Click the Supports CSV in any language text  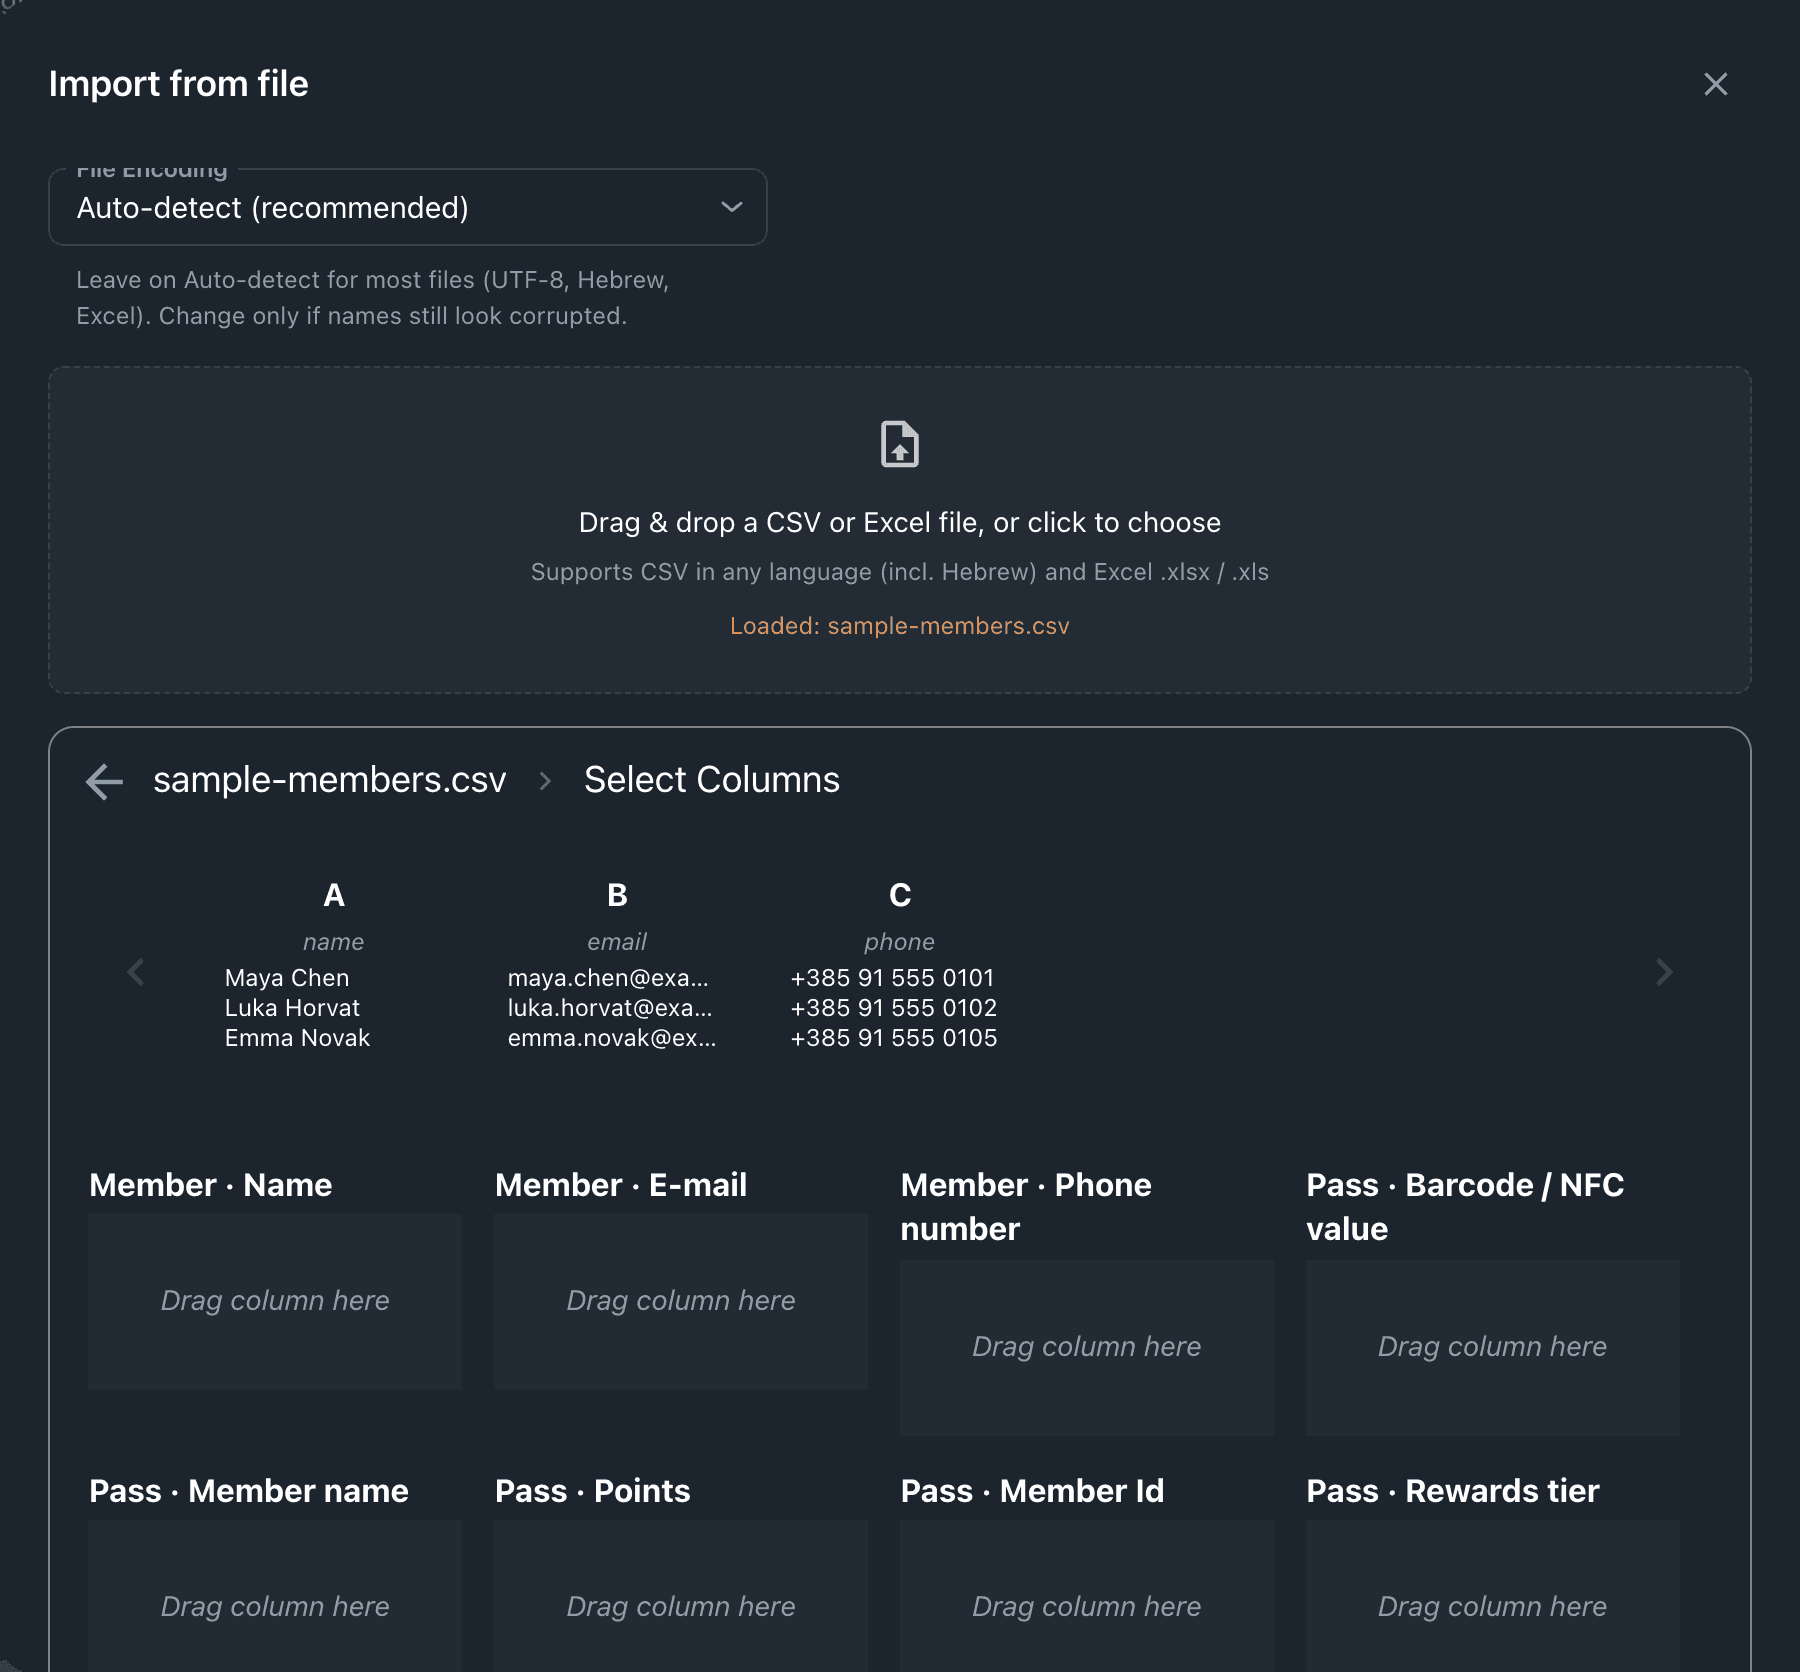click(900, 572)
